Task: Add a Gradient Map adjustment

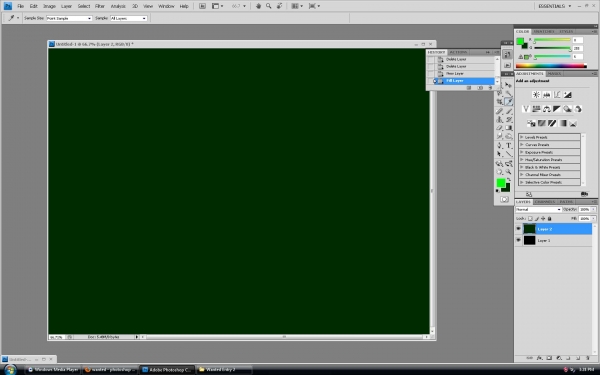Action: [562, 123]
